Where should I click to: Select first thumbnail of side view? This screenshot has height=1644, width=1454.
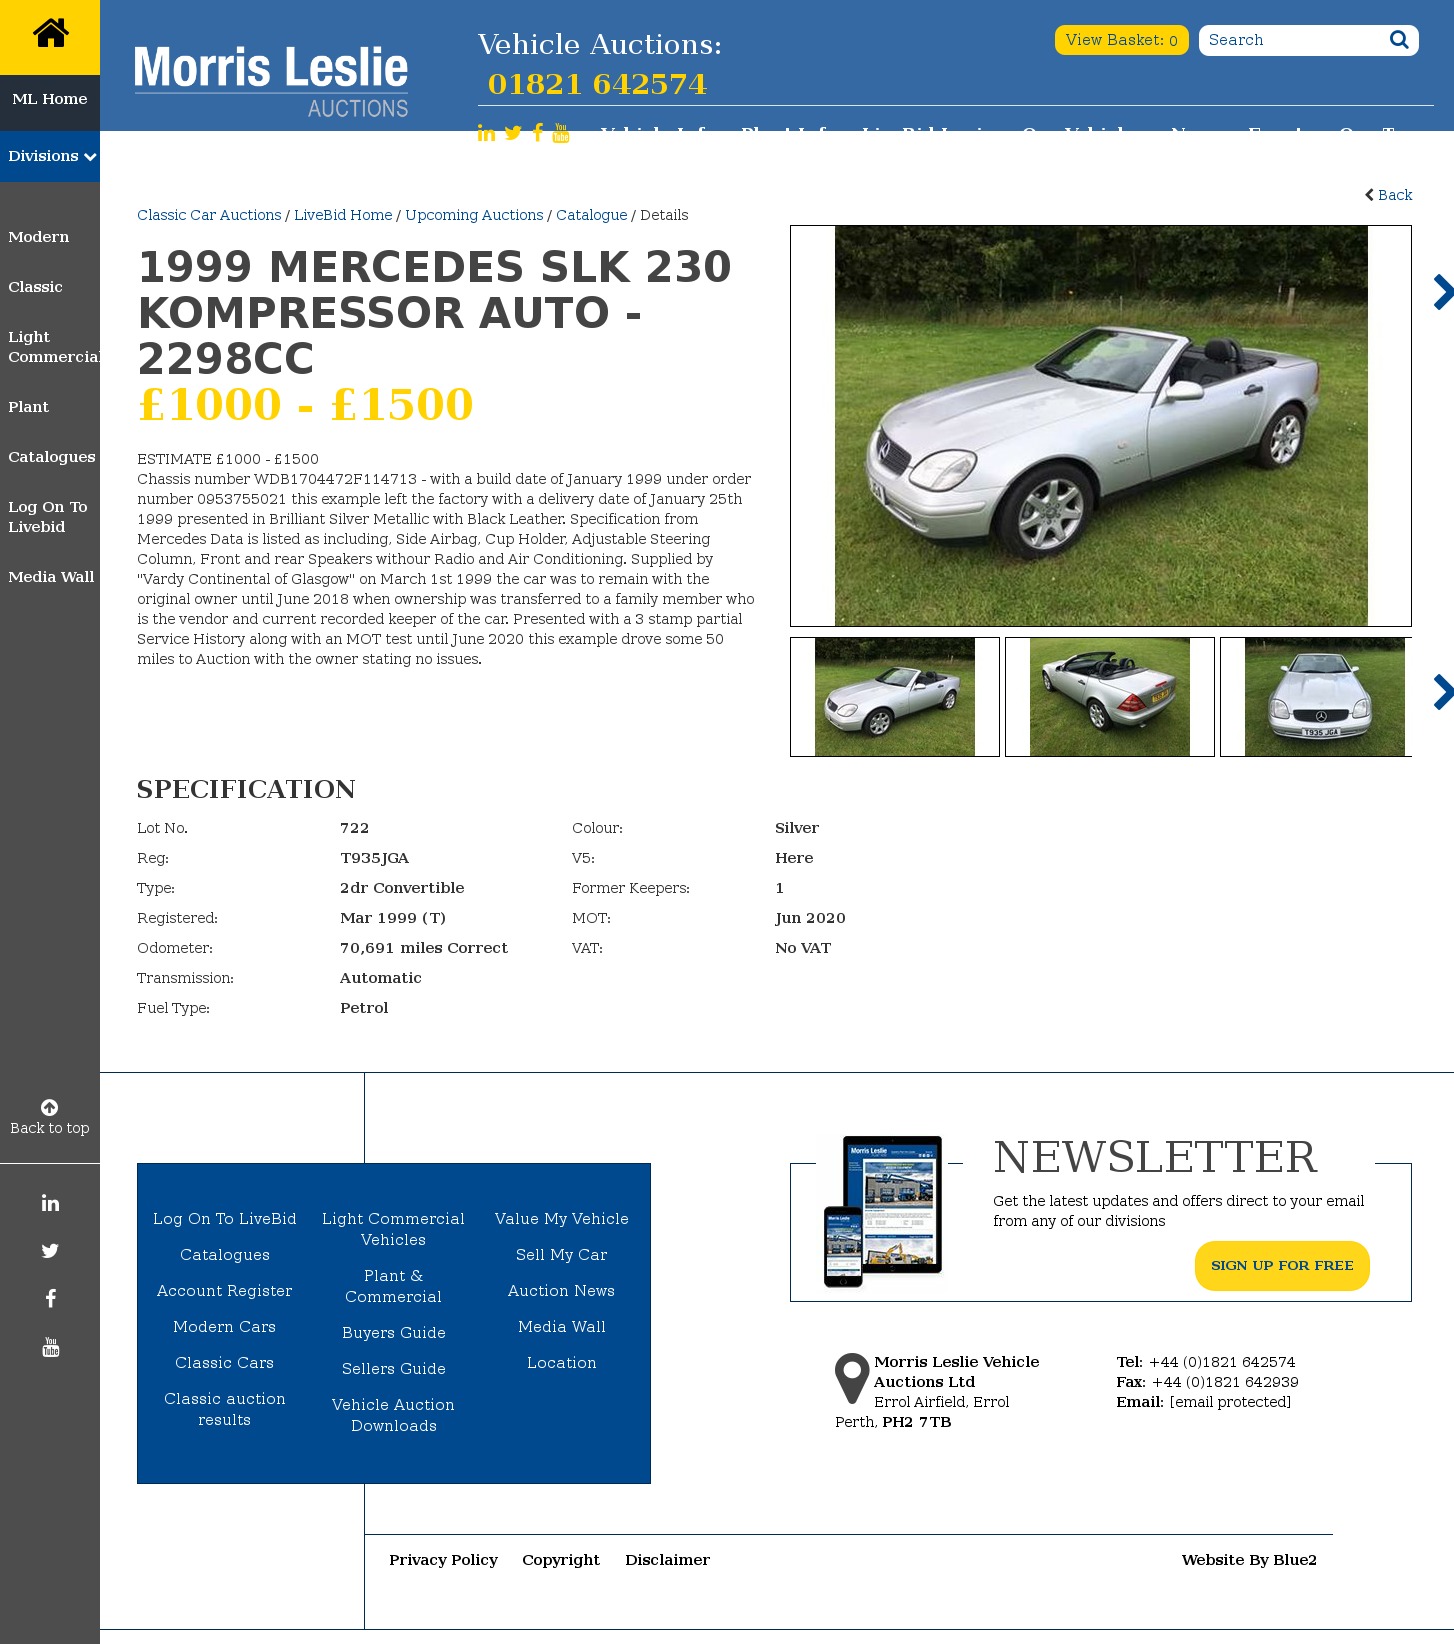tap(895, 697)
